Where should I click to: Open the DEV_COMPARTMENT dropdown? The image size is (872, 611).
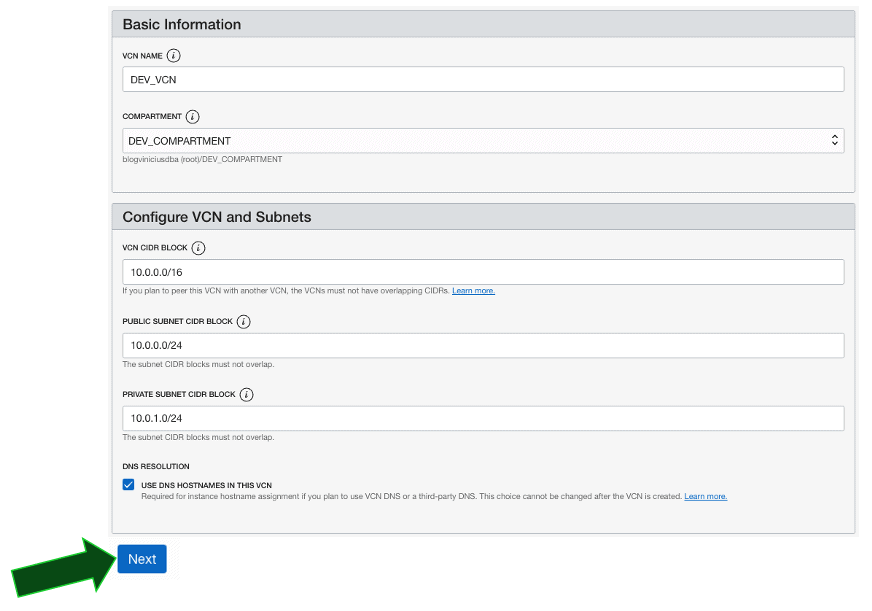pyautogui.click(x=482, y=141)
